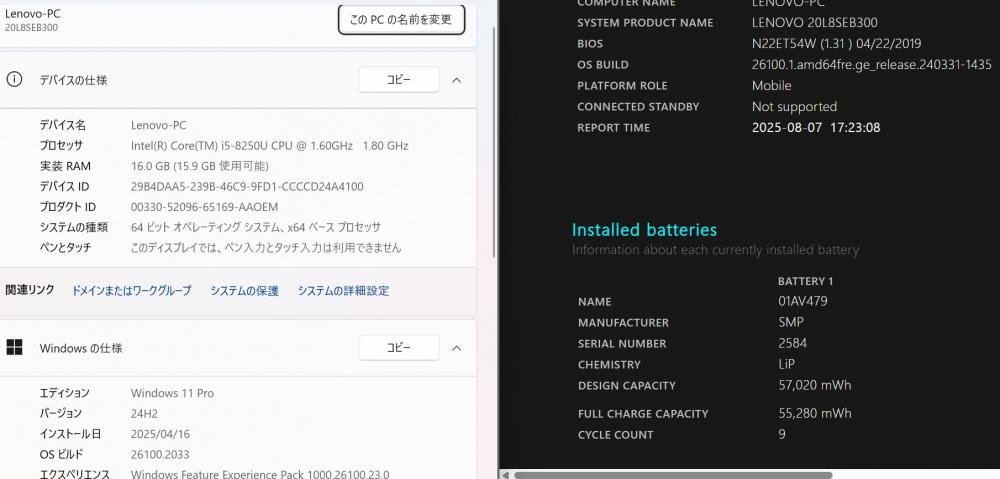Screen dimensions: 1000x479
Task: Click the 20L8SEB300 model text under Lenovo-PC
Action: (x=31, y=28)
